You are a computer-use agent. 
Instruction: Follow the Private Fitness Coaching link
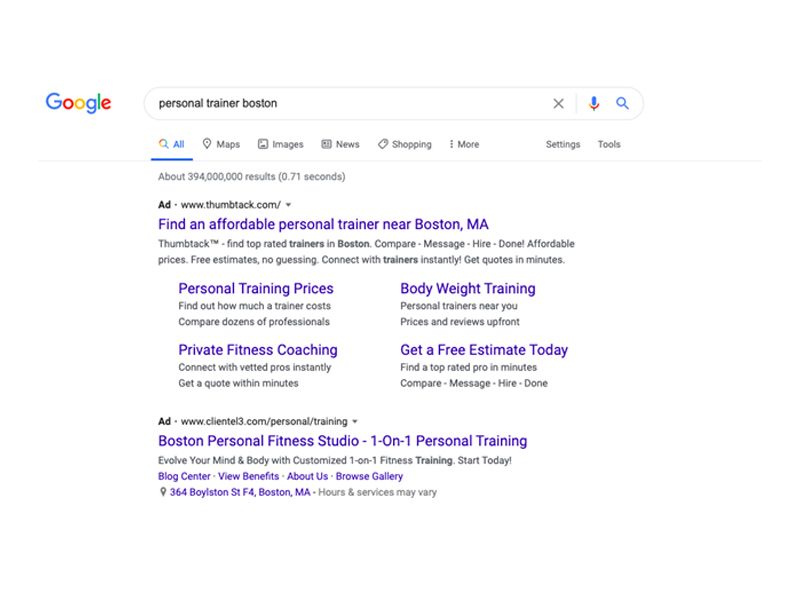point(258,350)
